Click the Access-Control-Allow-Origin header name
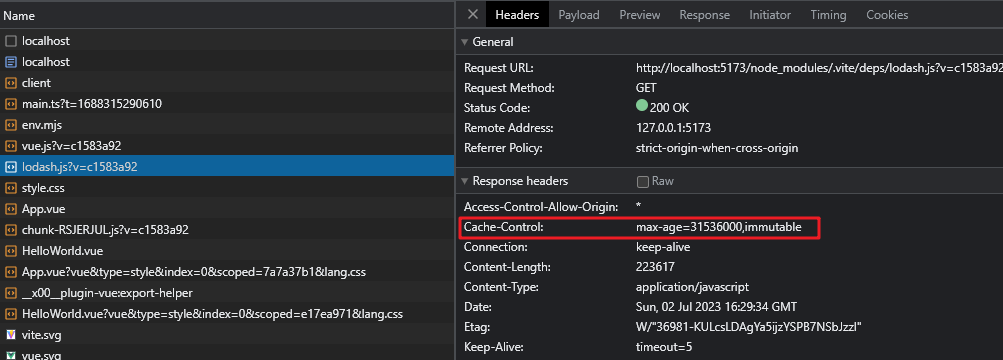Screen dimensions: 1003x360 [x=541, y=207]
